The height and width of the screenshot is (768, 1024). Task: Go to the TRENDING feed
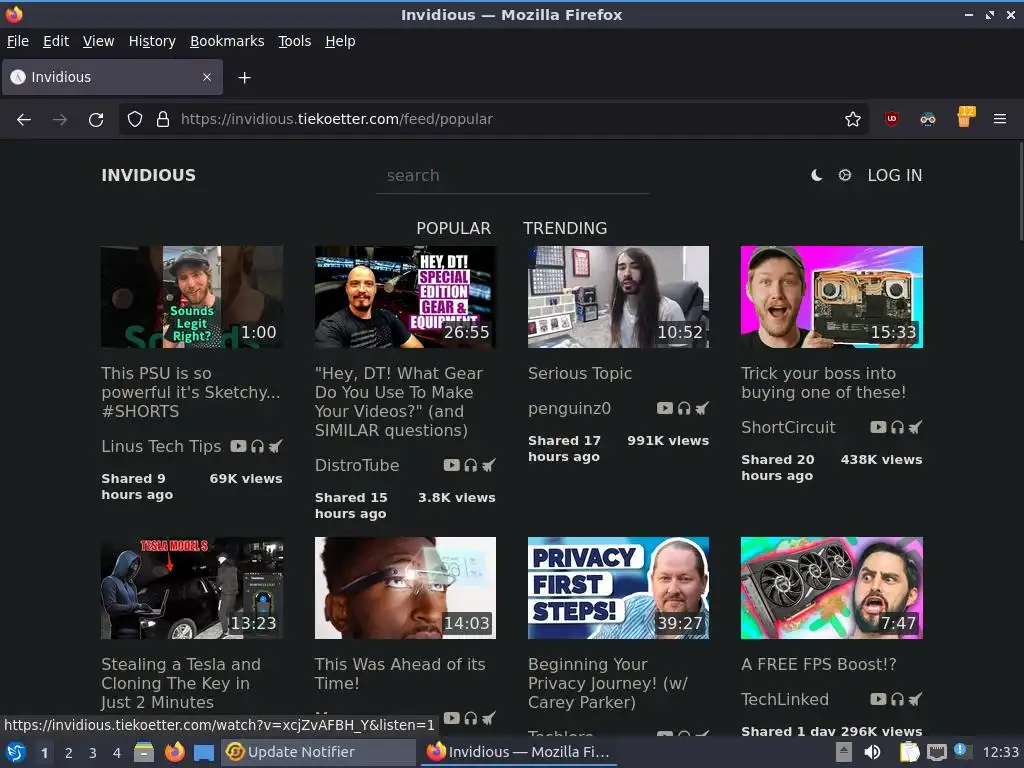[x=565, y=228]
